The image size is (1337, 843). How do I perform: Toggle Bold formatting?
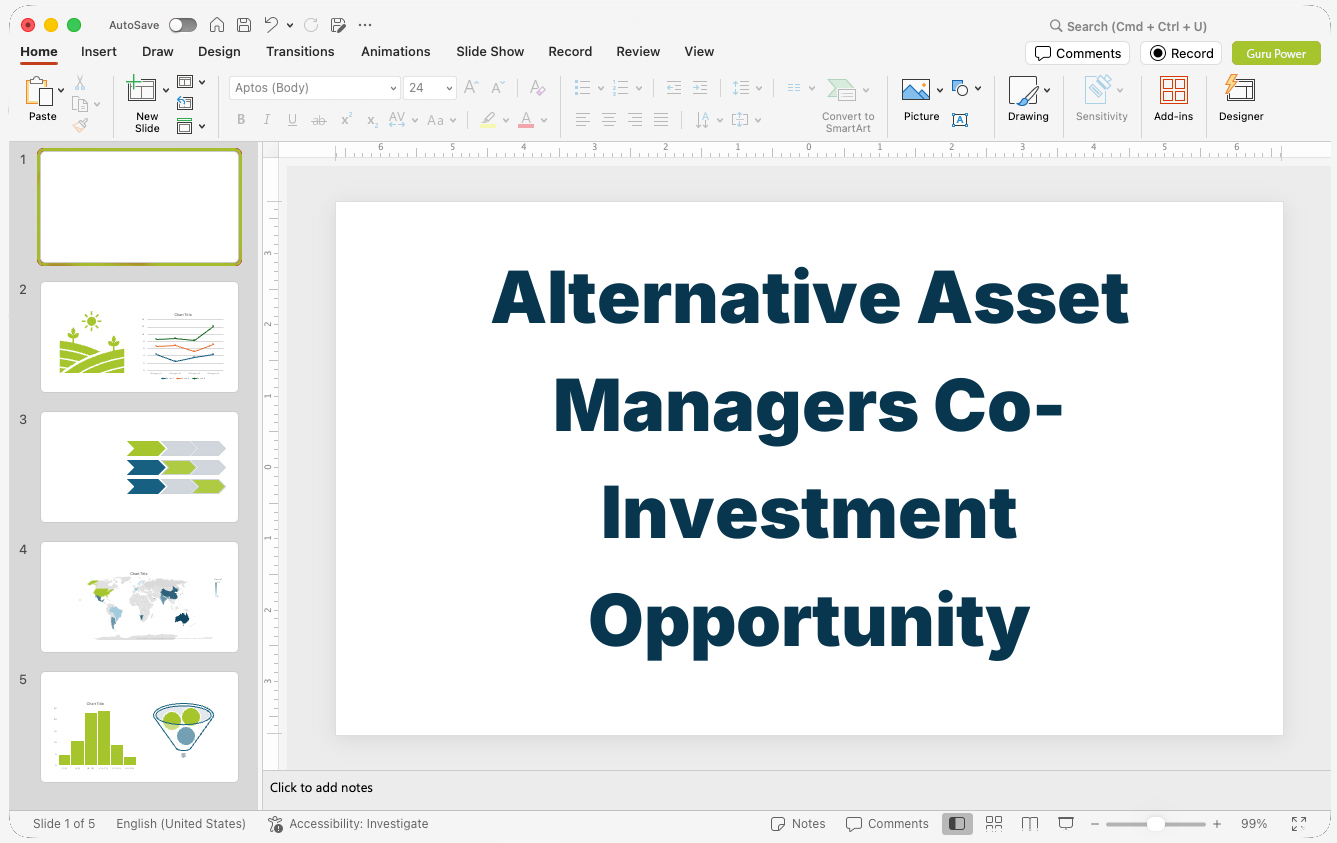(x=241, y=120)
